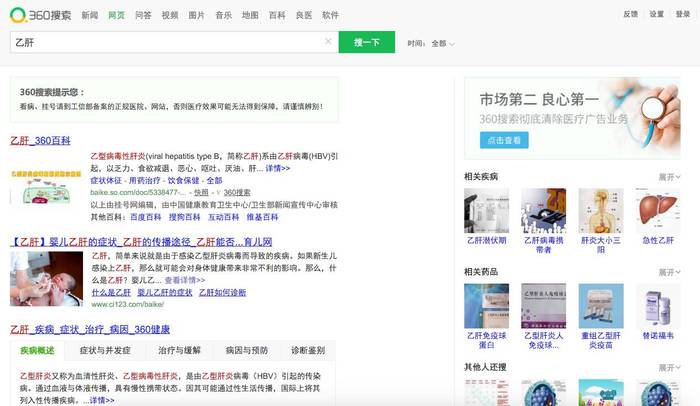Open the 地图 tab
This screenshot has height=406, width=700.
click(250, 15)
